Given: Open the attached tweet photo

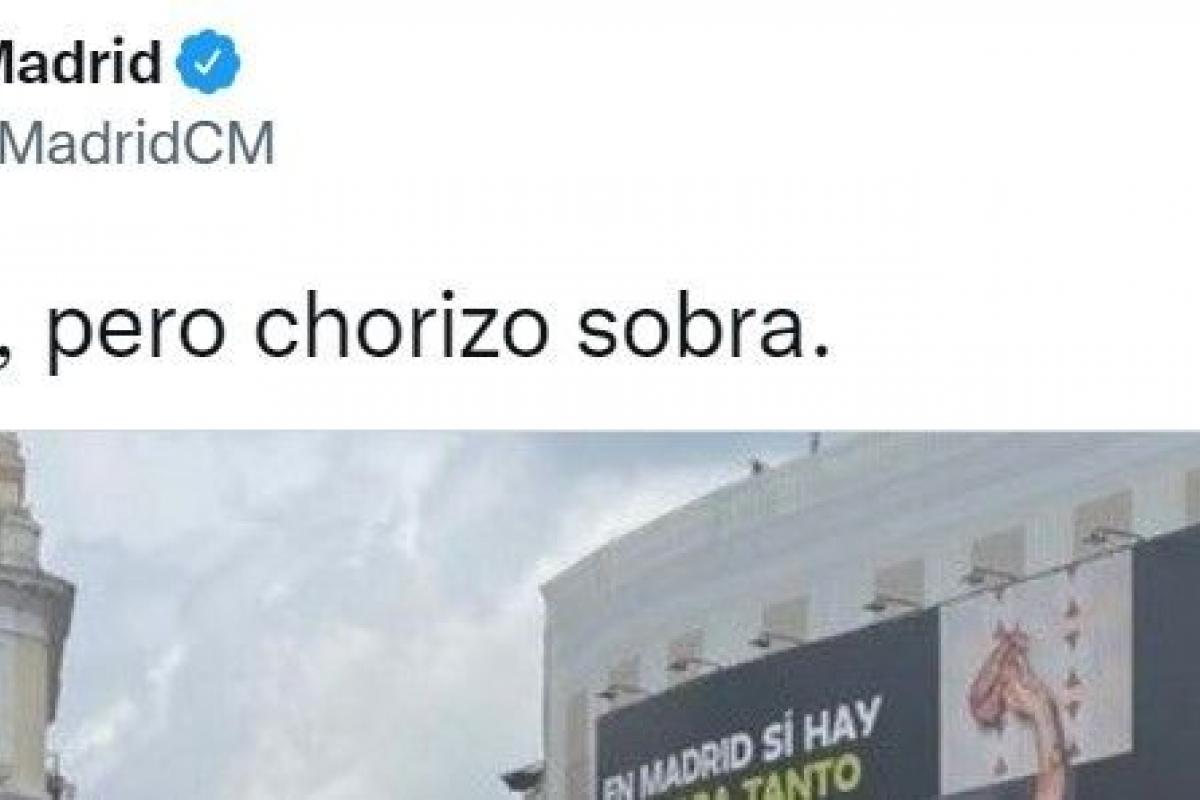Looking at the screenshot, I should click(600, 615).
